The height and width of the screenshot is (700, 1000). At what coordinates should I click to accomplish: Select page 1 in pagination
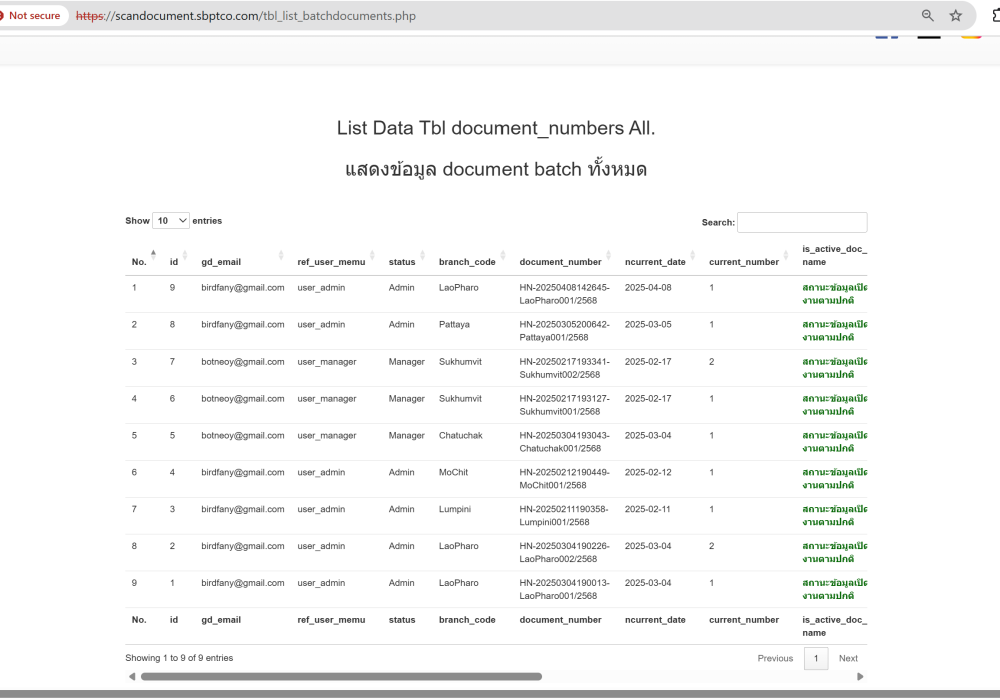tap(816, 658)
